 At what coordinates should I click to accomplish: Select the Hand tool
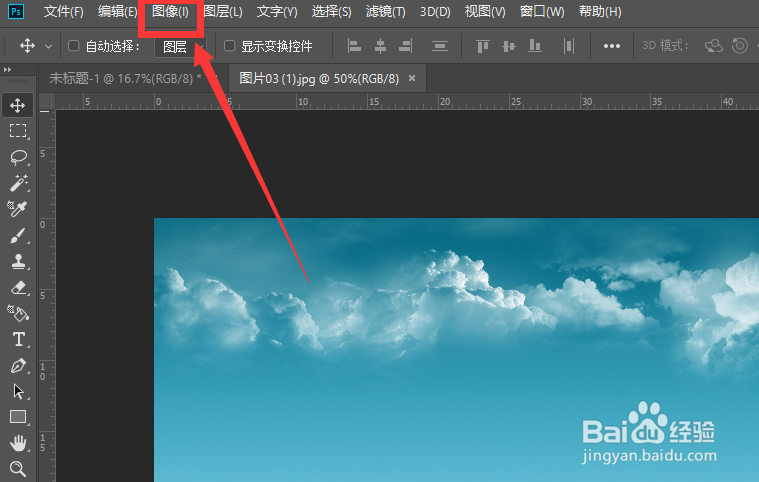[18, 443]
